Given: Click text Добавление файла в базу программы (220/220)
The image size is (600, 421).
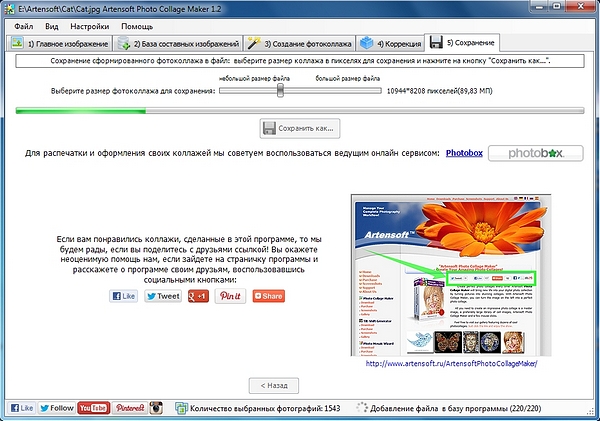Looking at the screenshot, I should pos(455,408).
